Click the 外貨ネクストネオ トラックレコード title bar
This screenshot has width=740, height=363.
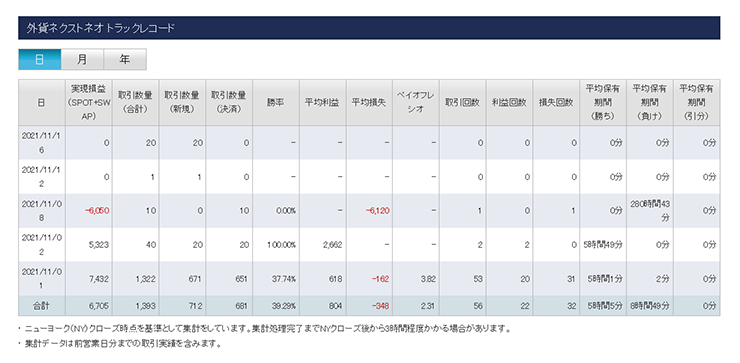tap(369, 28)
